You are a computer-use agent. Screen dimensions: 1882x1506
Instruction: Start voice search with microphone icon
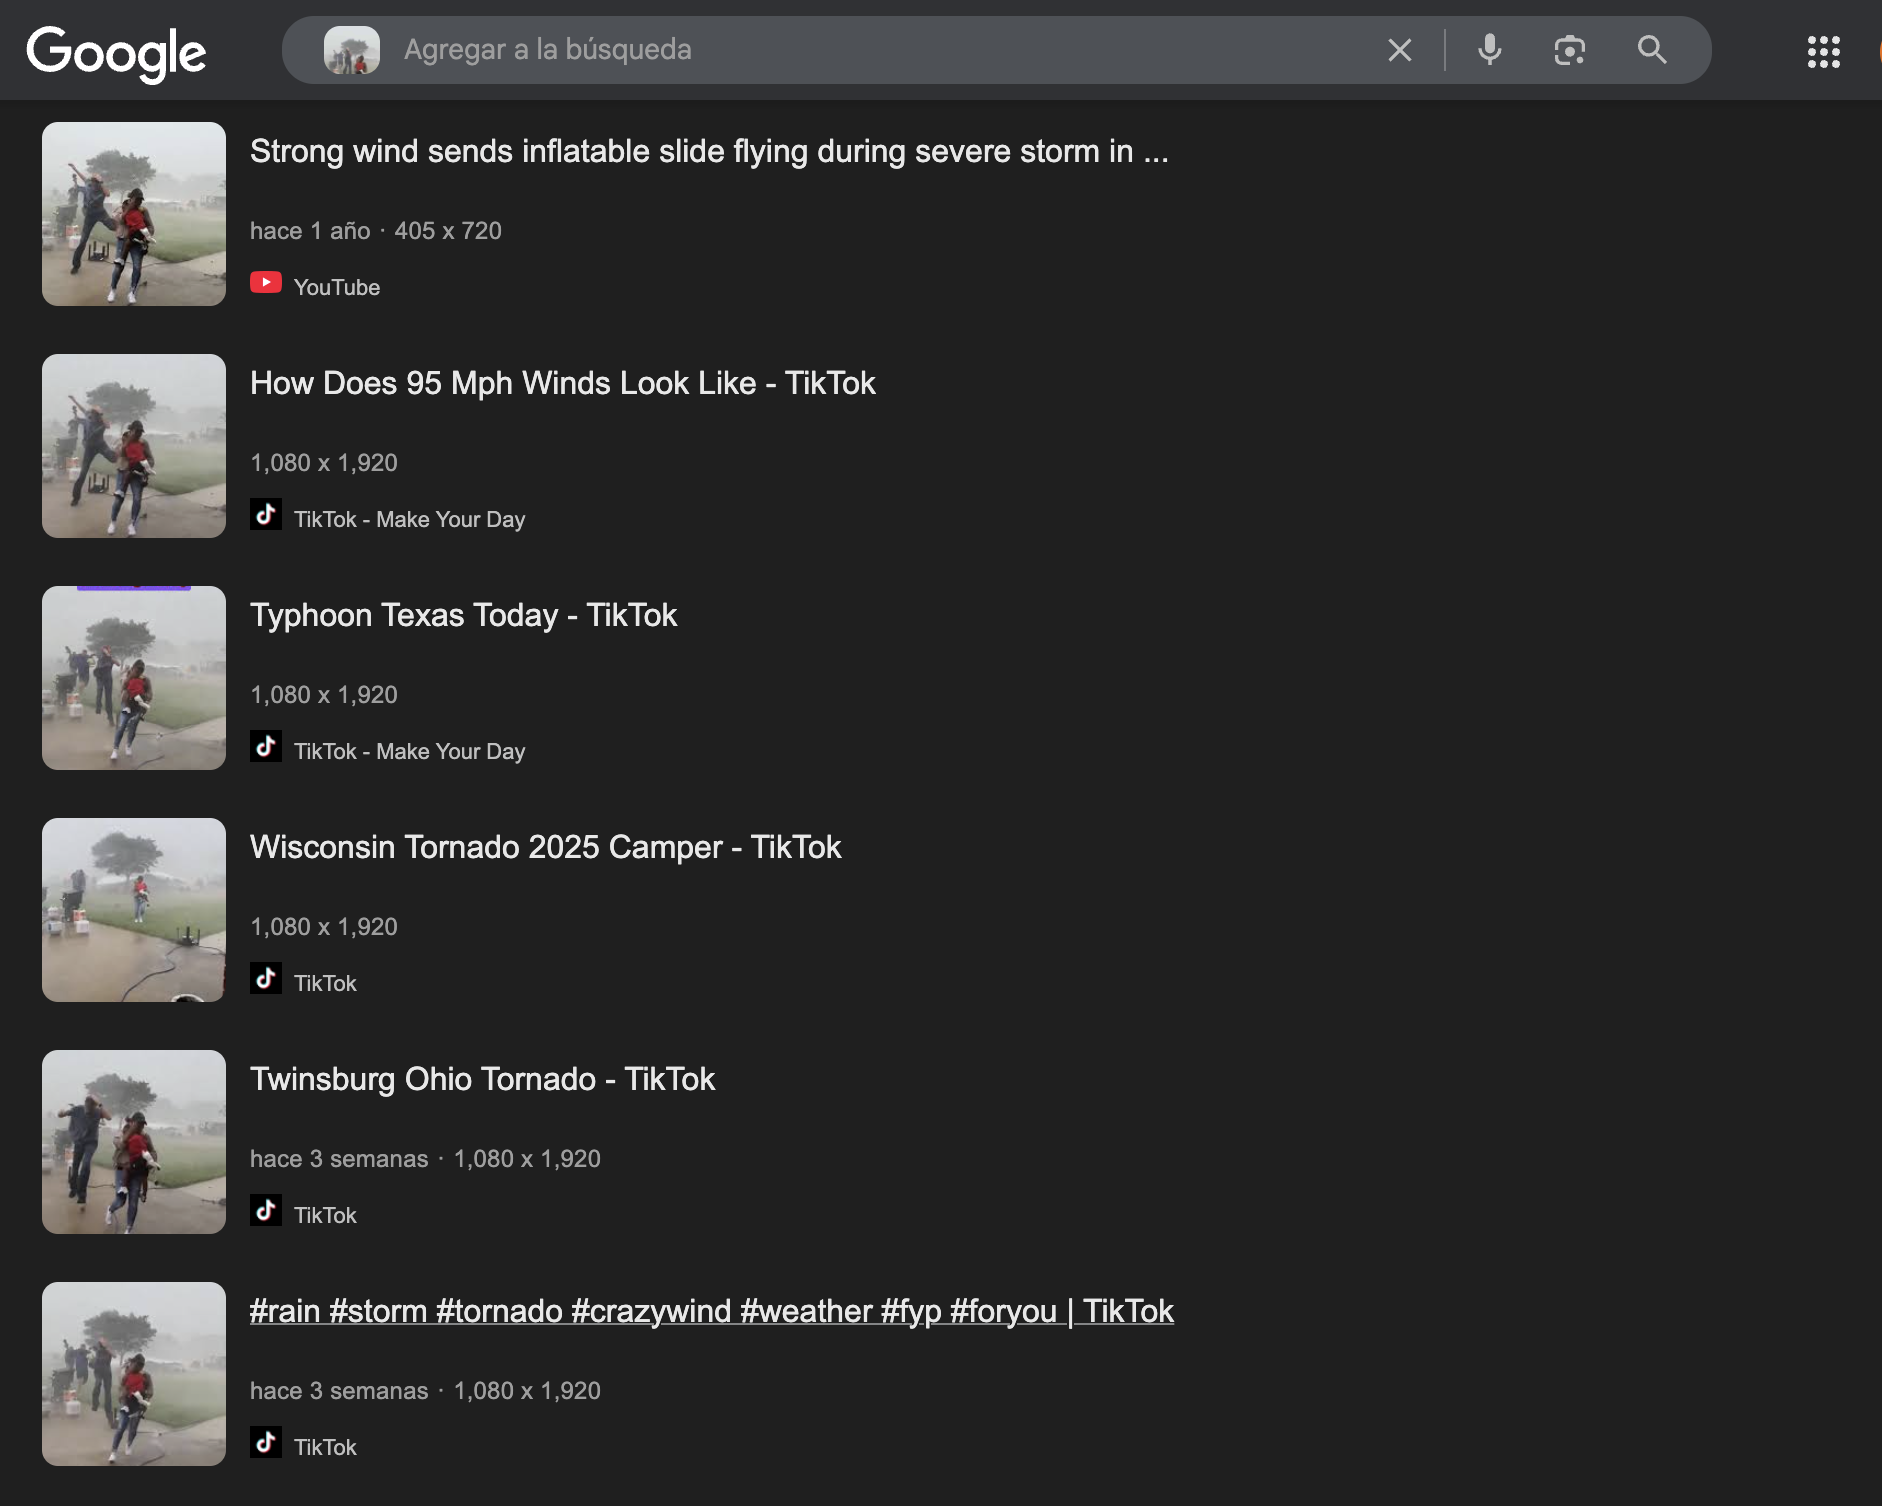(1490, 50)
